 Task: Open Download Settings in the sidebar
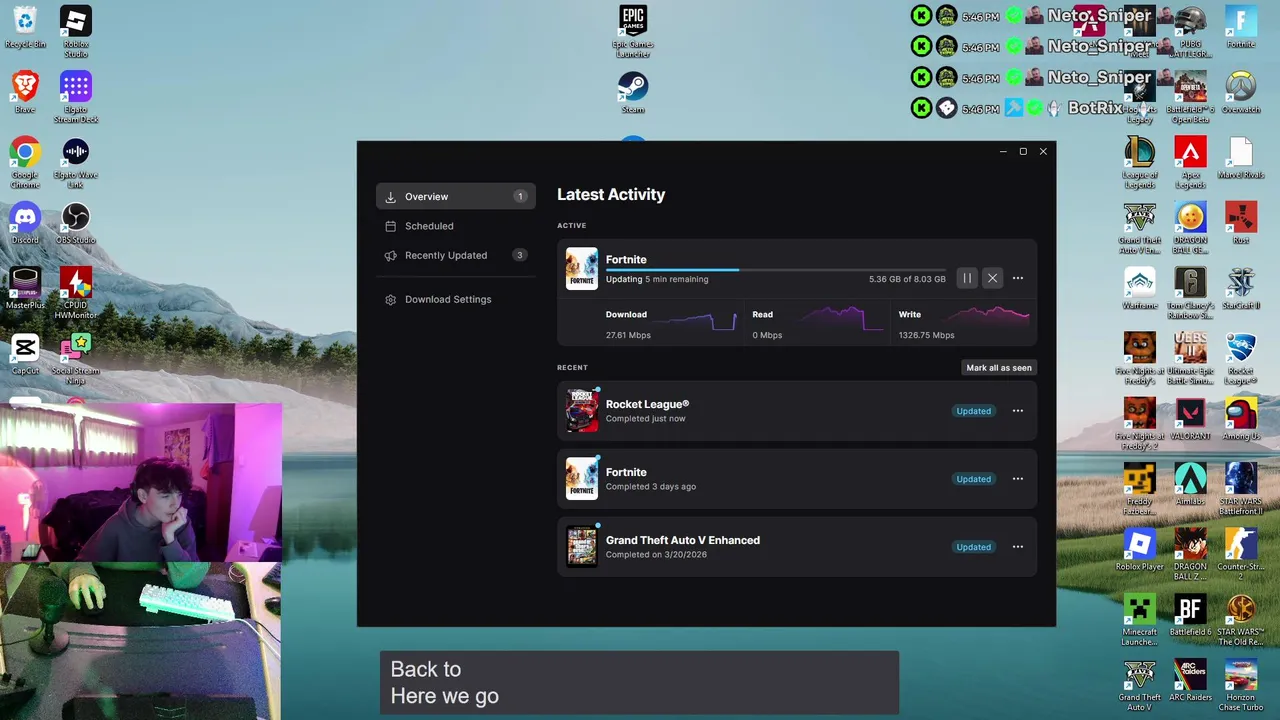[456, 299]
